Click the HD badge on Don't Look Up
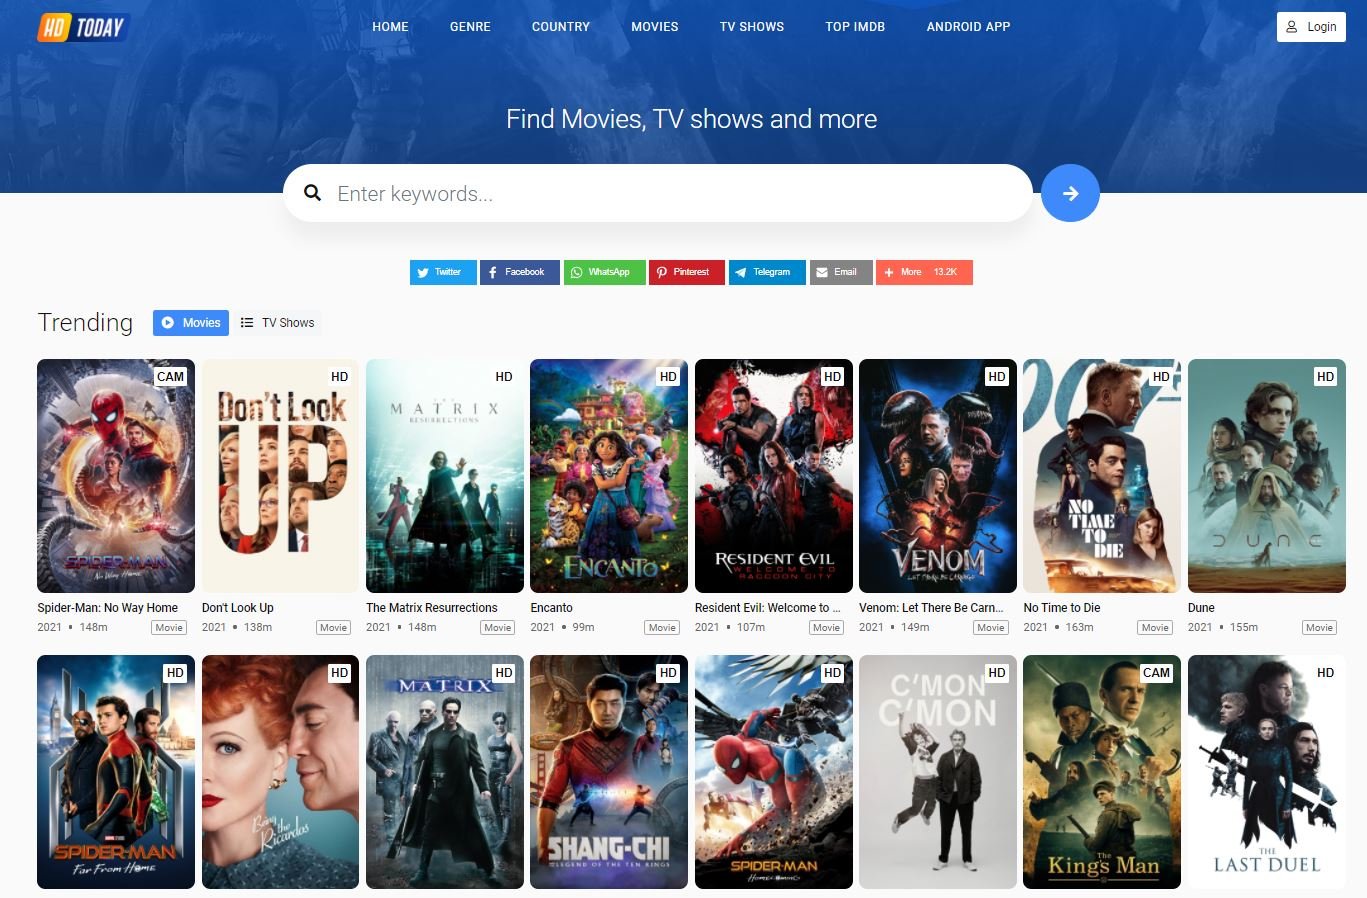The width and height of the screenshot is (1367, 898). tap(340, 377)
